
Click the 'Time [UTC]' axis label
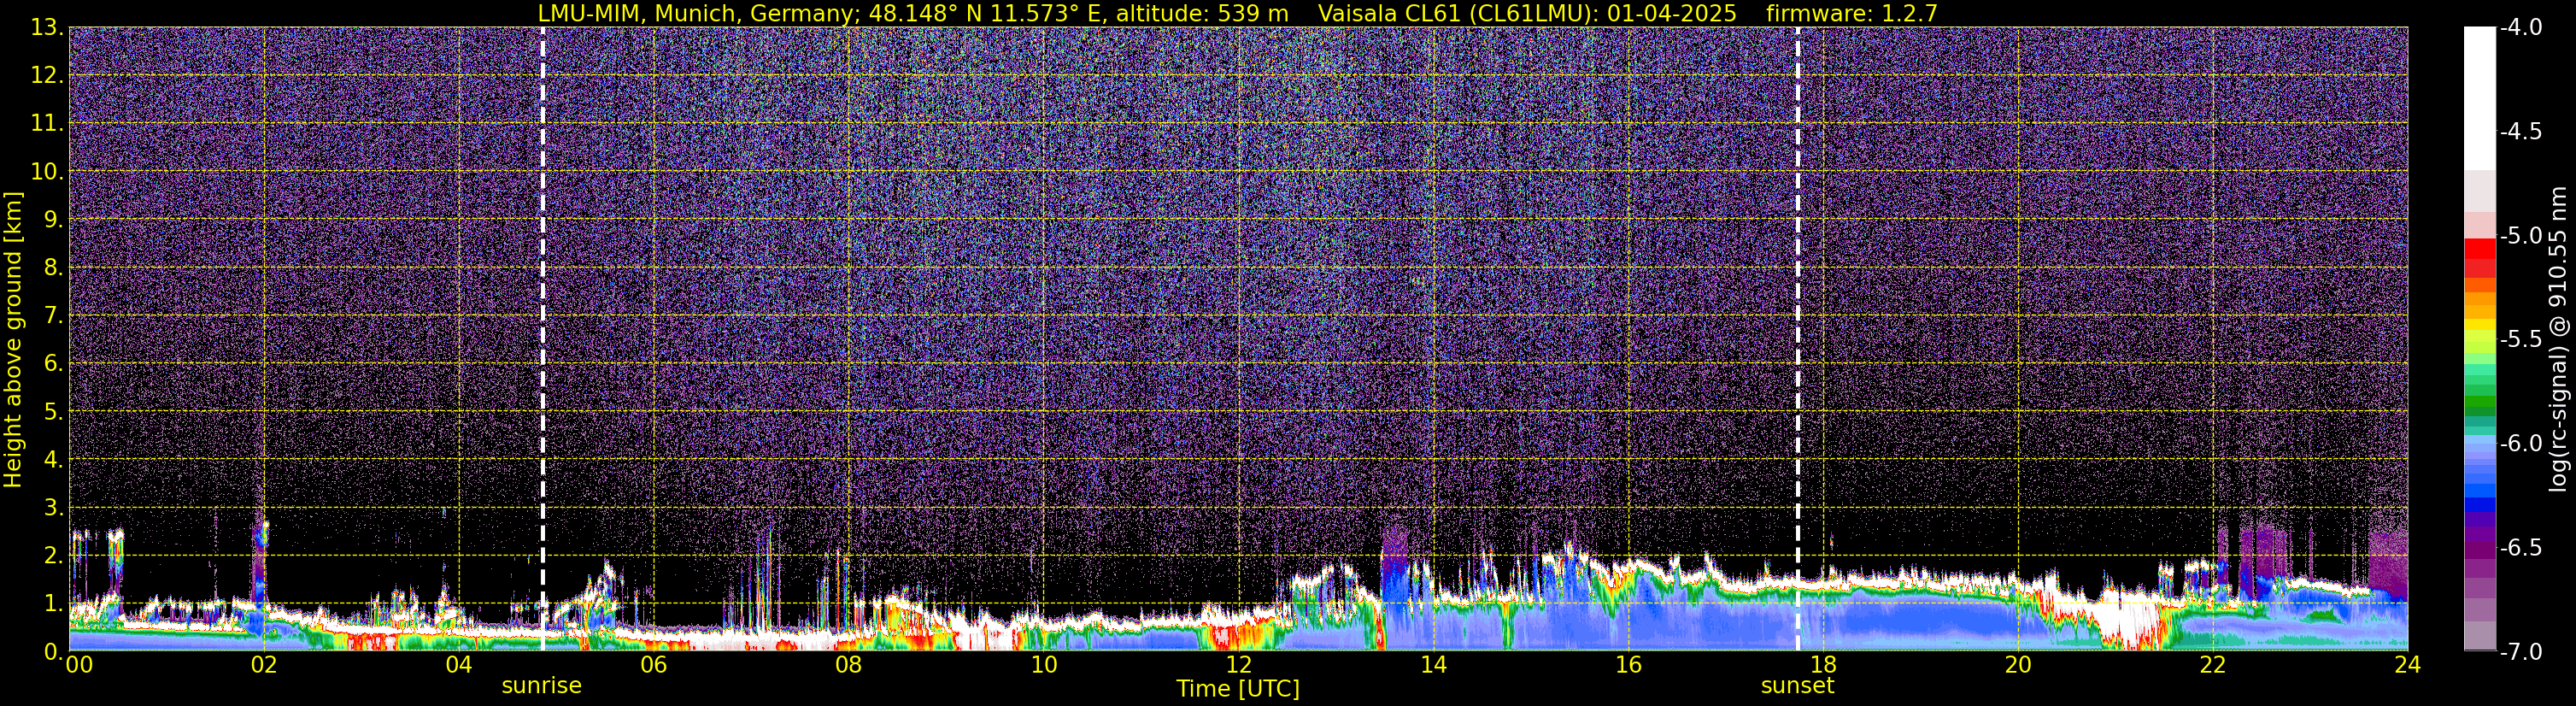1238,689
